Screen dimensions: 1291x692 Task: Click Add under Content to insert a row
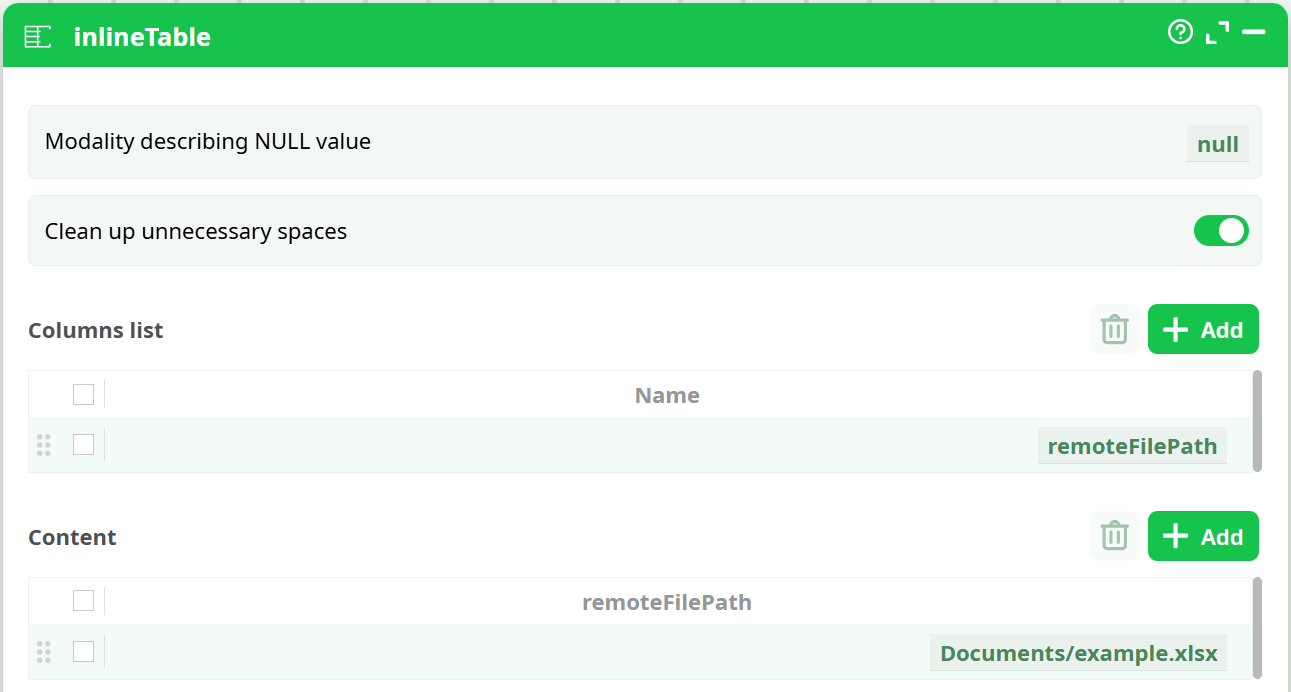1203,536
